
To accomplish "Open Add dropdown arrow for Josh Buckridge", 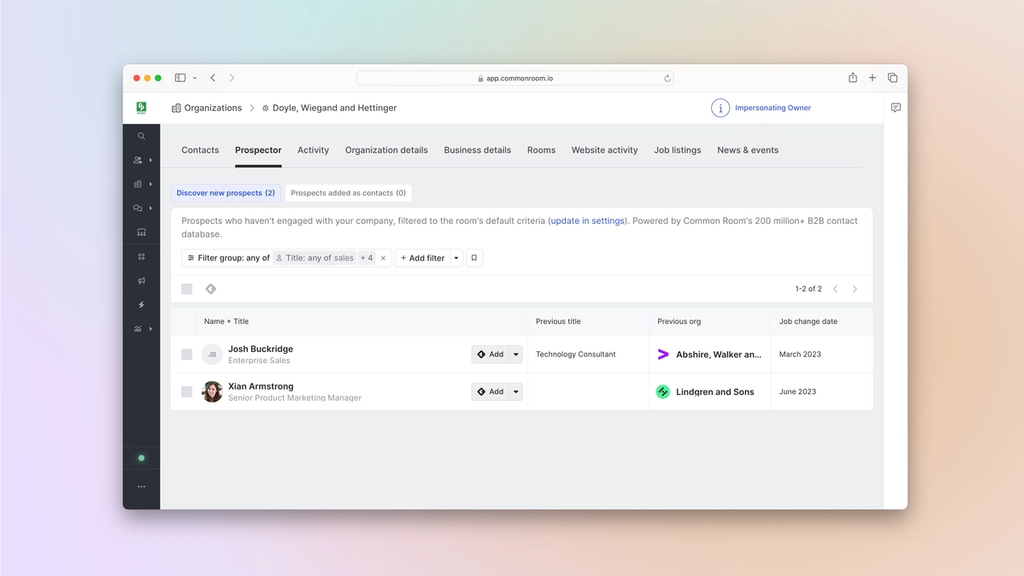I will pyautogui.click(x=516, y=354).
